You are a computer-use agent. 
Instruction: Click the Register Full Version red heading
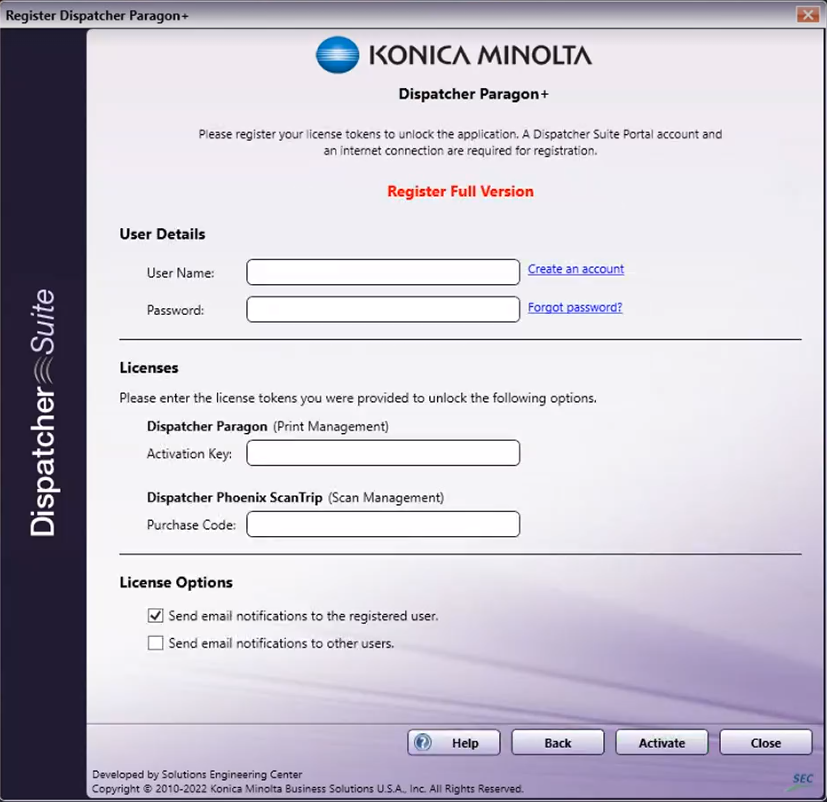pyautogui.click(x=460, y=191)
